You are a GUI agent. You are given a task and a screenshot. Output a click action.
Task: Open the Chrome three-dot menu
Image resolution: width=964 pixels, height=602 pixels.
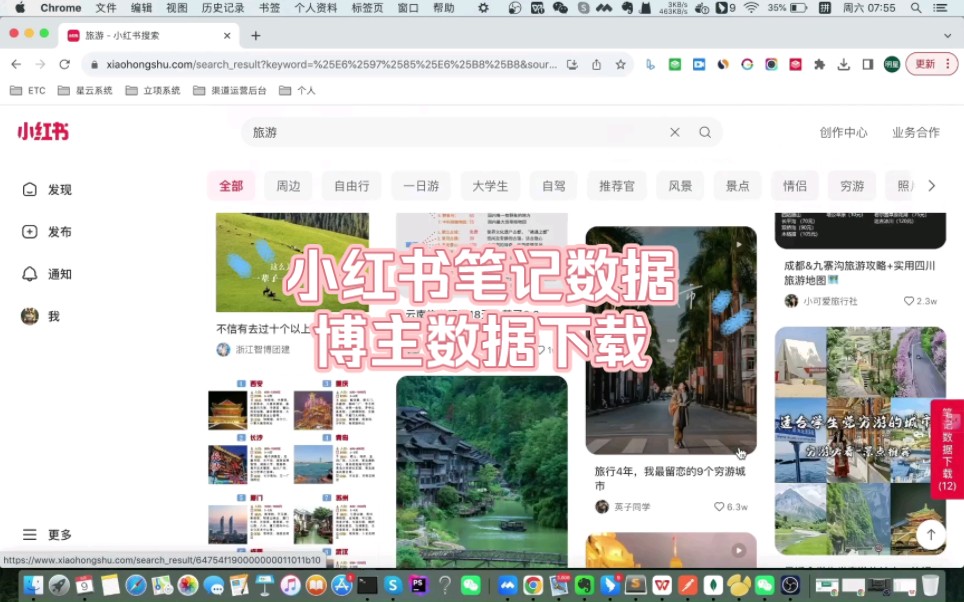(948, 63)
